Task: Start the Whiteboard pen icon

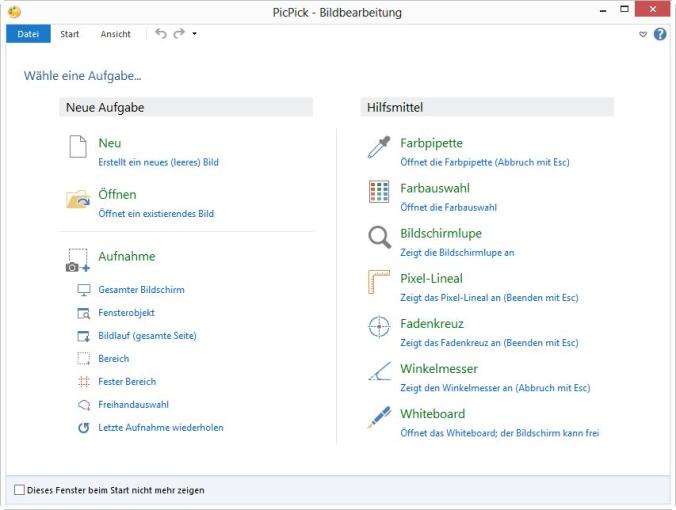Action: point(379,417)
